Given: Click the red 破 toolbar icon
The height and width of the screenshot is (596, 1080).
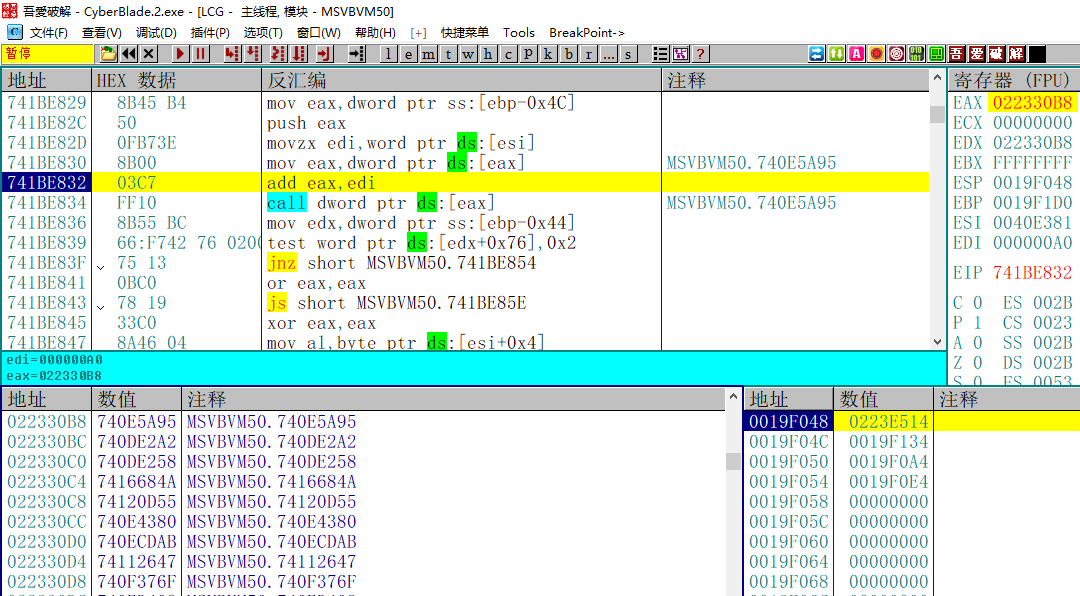Looking at the screenshot, I should click(996, 54).
